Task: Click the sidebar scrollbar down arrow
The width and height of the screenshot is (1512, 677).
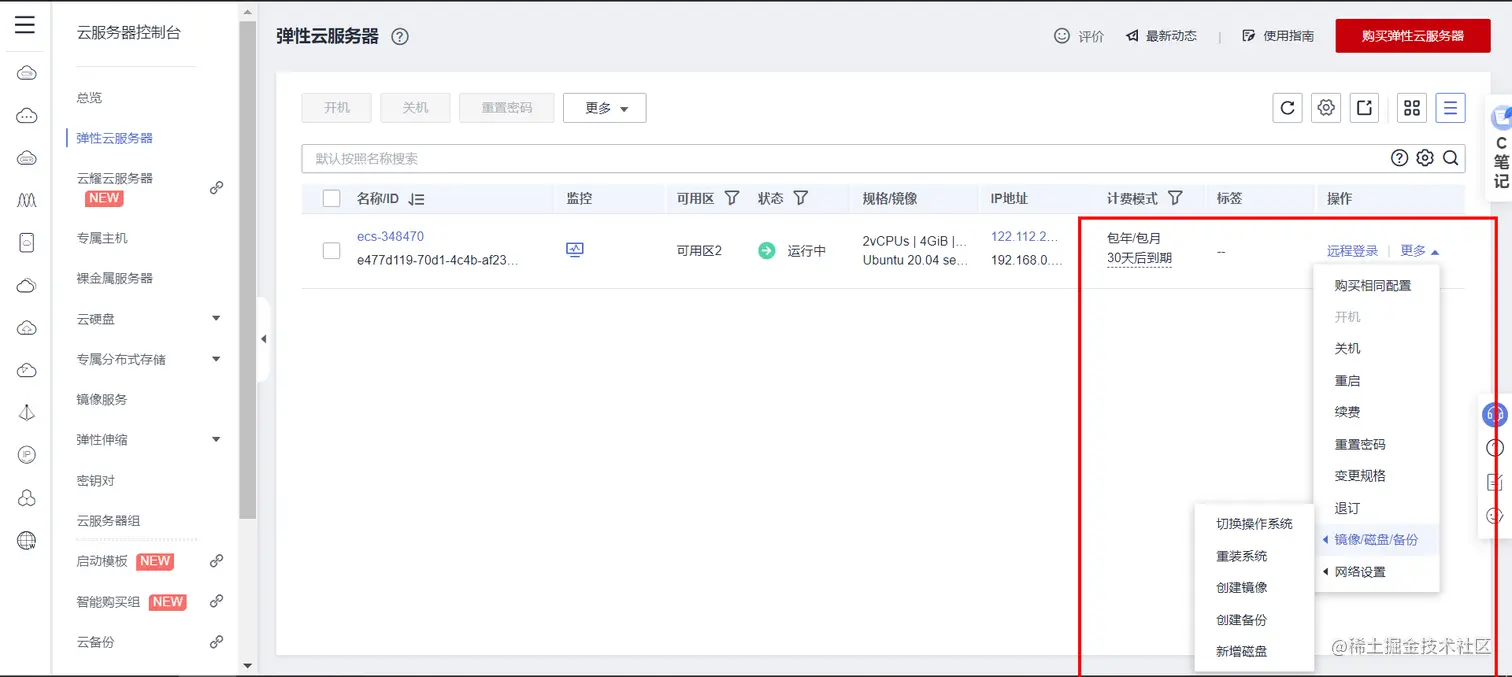Action: point(248,665)
